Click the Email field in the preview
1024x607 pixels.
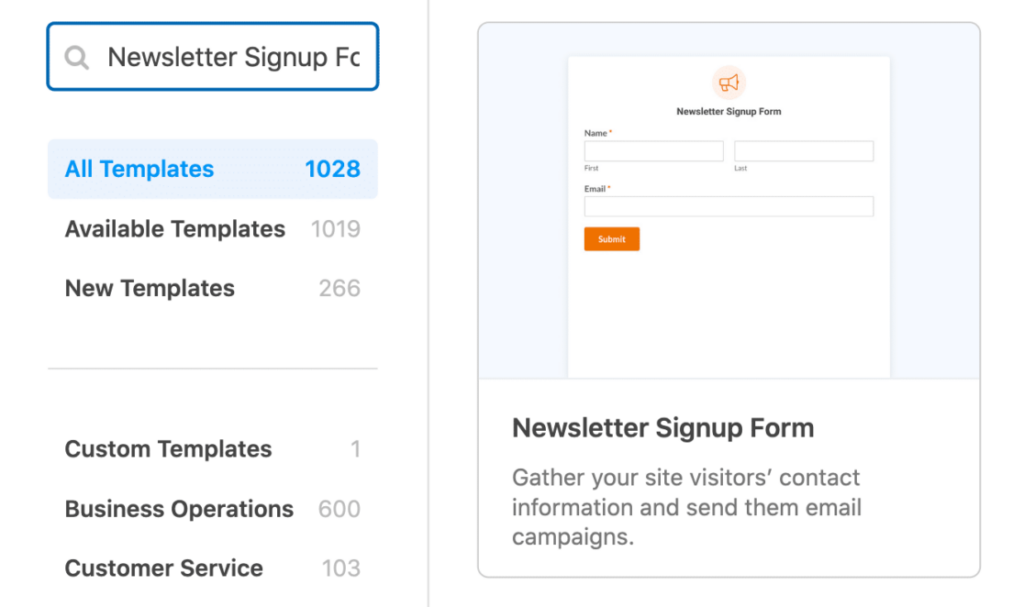click(x=728, y=206)
